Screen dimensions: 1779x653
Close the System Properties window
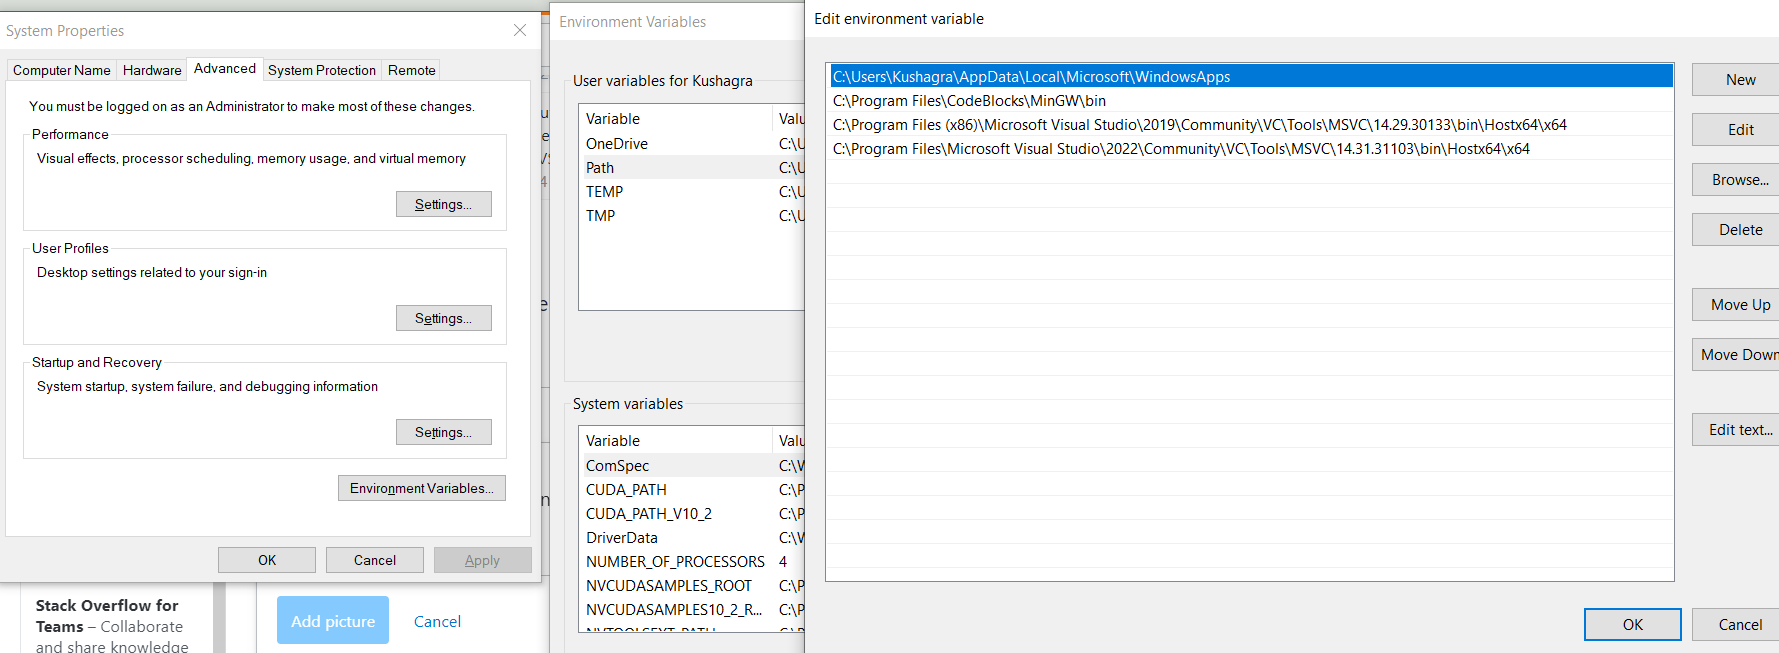[520, 31]
